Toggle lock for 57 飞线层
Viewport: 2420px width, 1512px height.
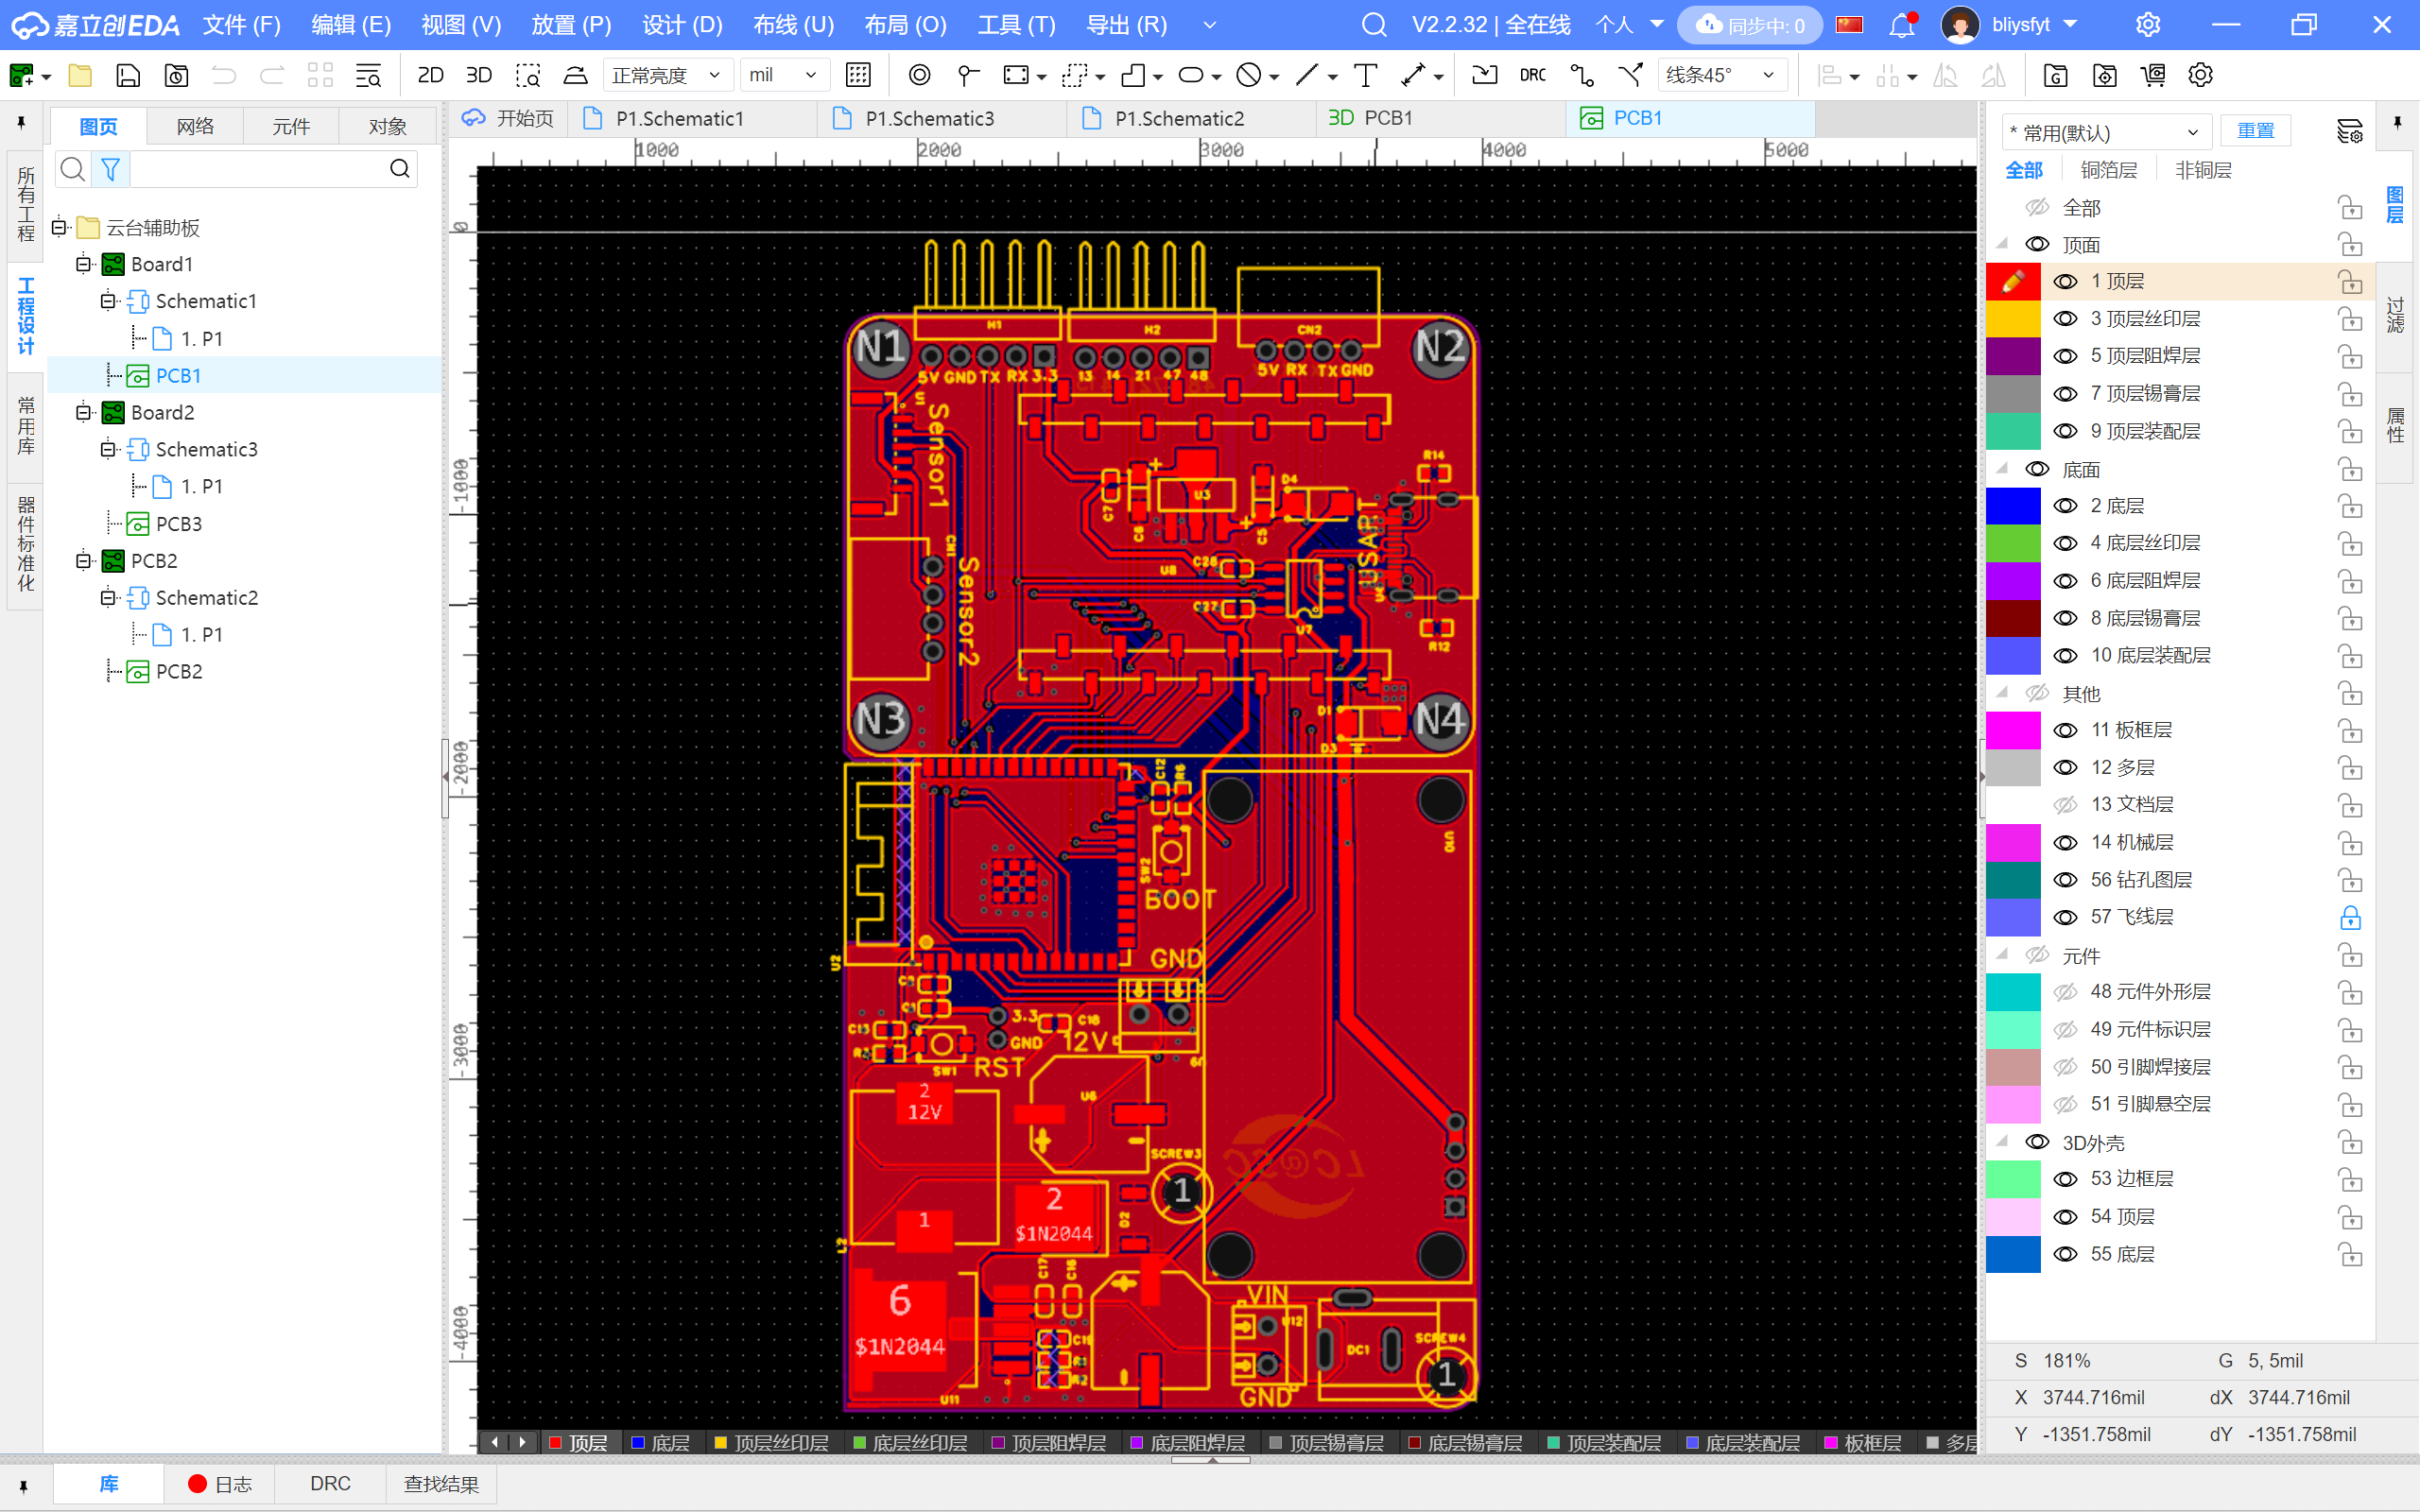(2350, 917)
